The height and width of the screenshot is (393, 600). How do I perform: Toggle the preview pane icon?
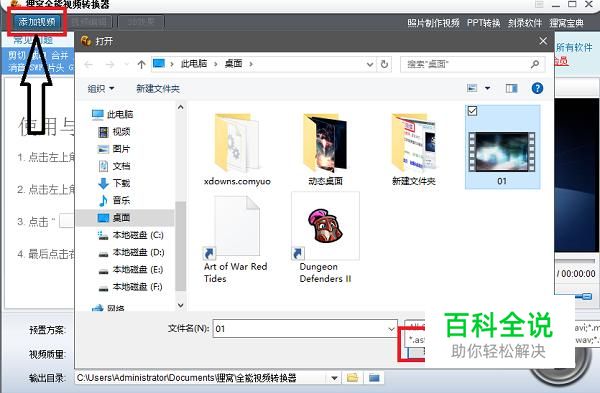[x=512, y=88]
